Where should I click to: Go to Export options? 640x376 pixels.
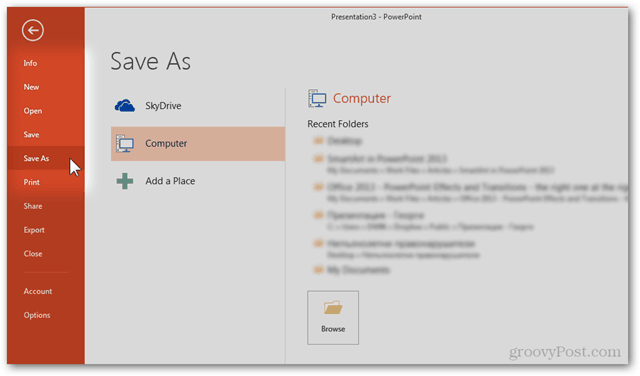pyautogui.click(x=34, y=230)
